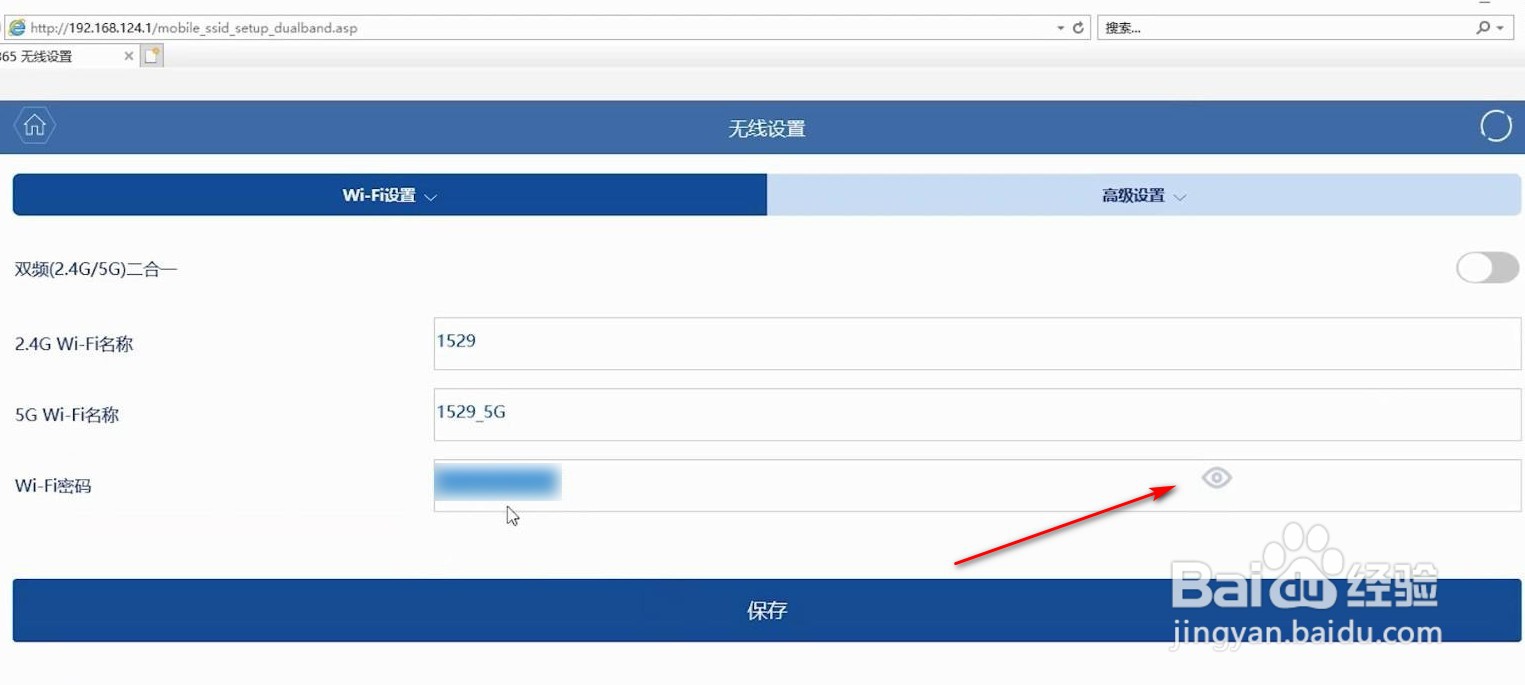Enable the 双频(2.4G/5G)二合一 toggle switch
1525x685 pixels.
click(x=1486, y=268)
